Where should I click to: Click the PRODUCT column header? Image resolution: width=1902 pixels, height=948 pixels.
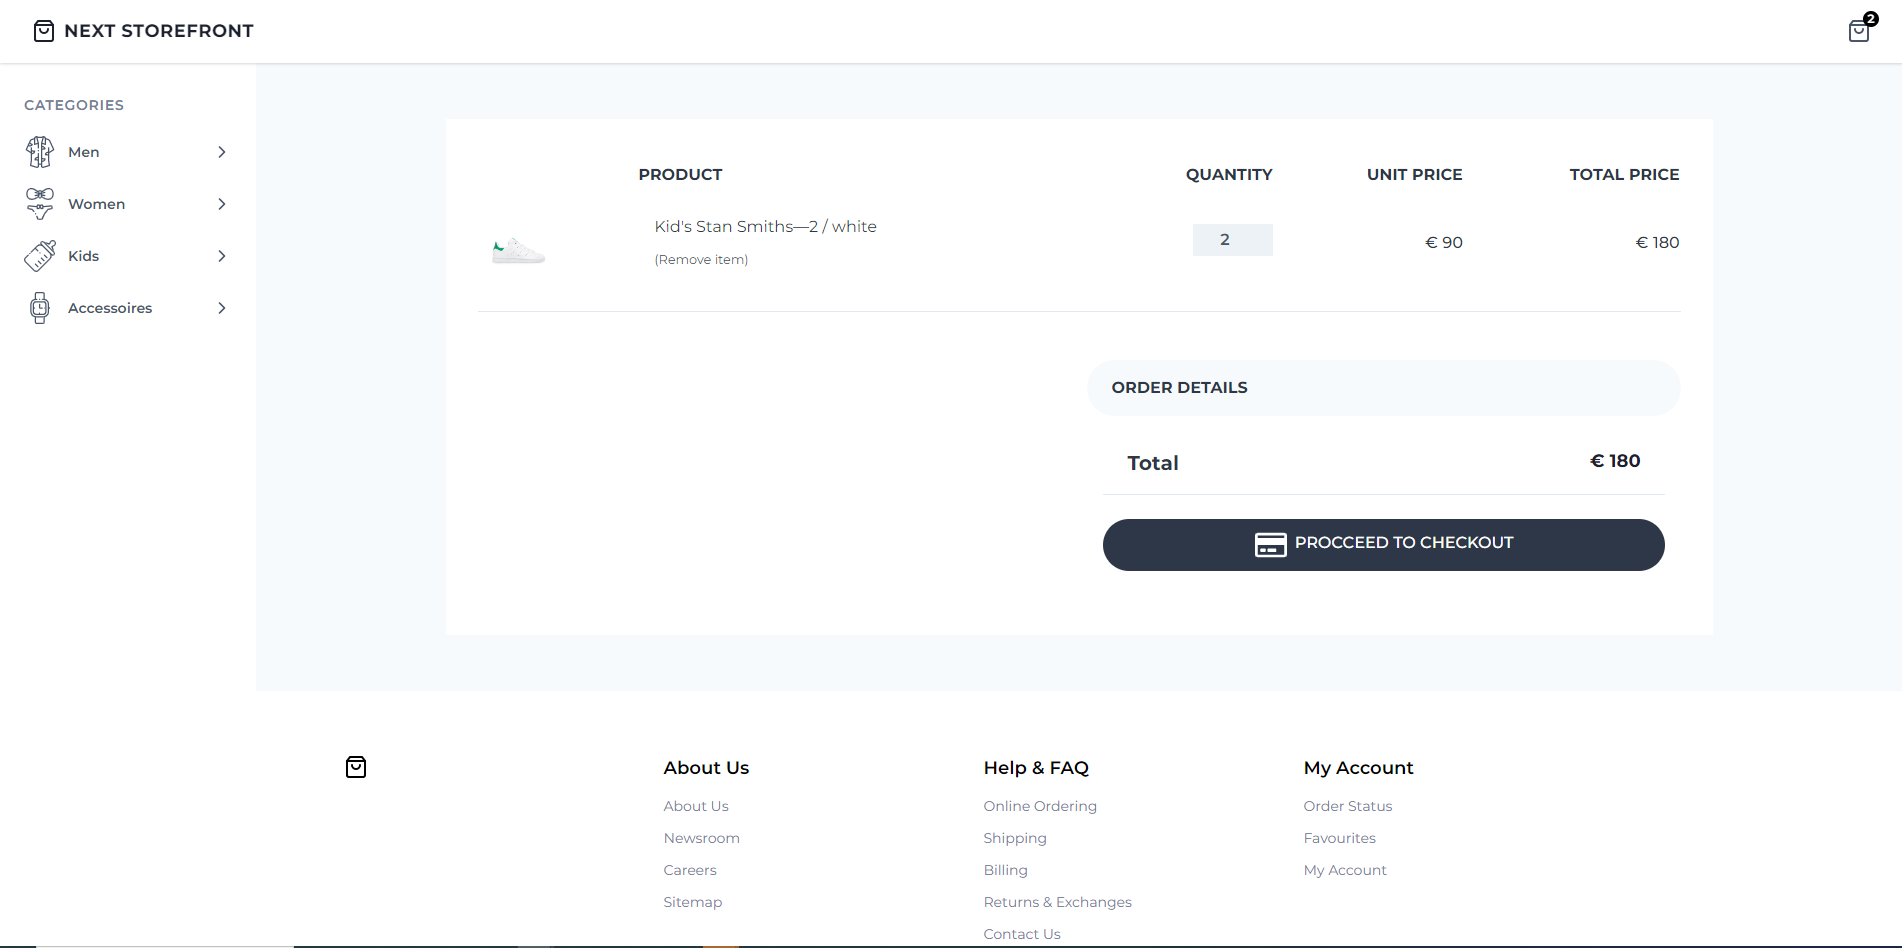pyautogui.click(x=680, y=174)
